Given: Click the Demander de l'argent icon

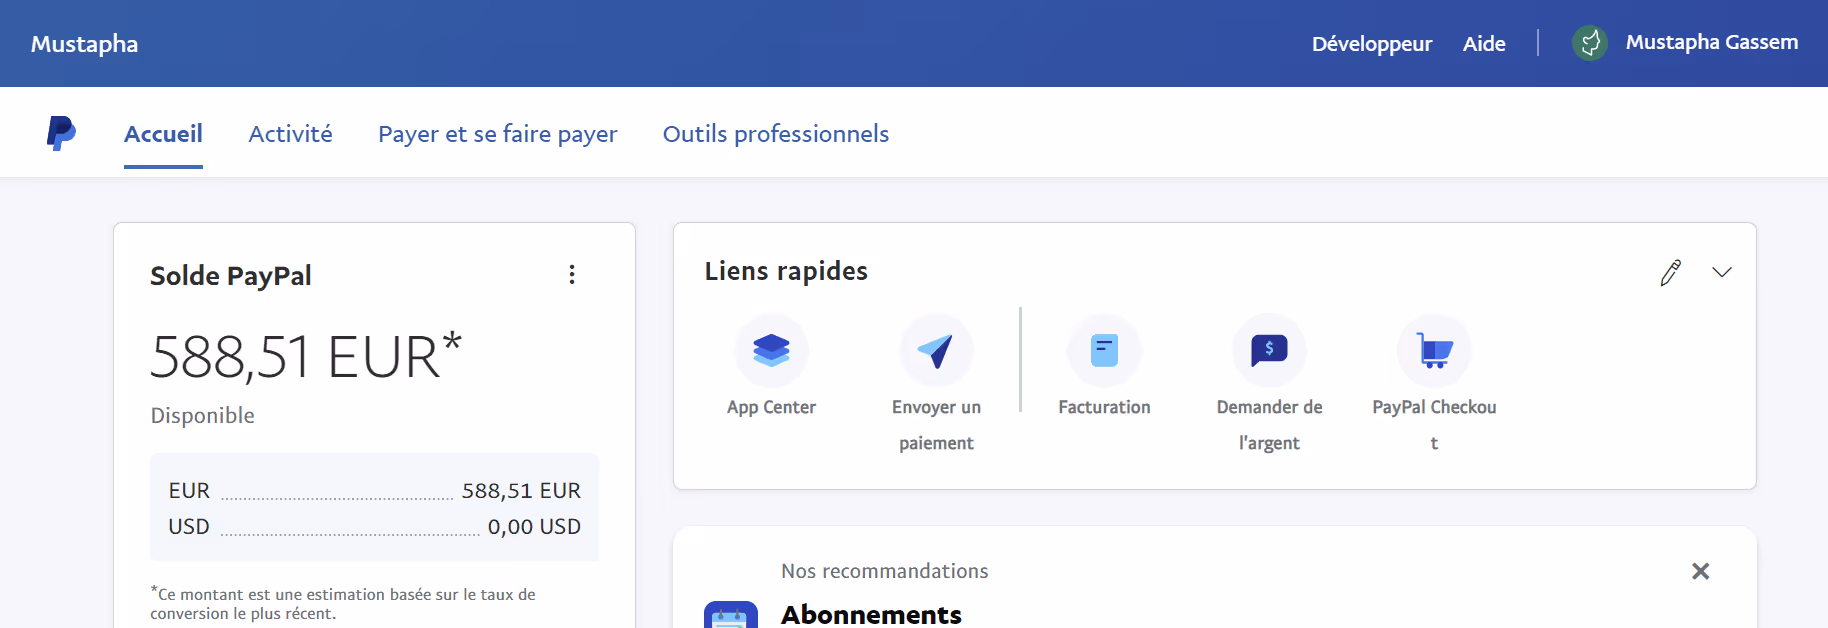Looking at the screenshot, I should pyautogui.click(x=1269, y=350).
